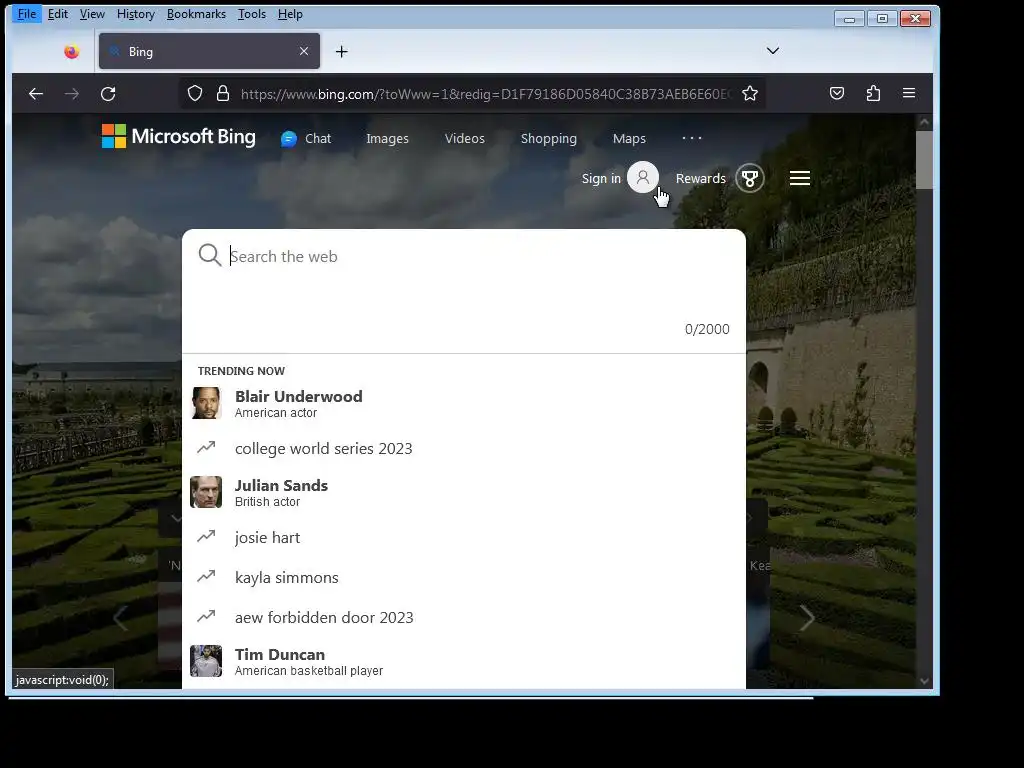Click the Rewards trophy icon

750,178
